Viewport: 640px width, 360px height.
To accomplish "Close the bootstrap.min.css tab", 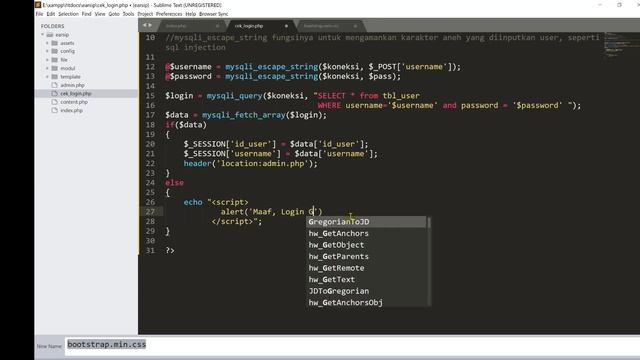I will pyautogui.click(x=355, y=26).
